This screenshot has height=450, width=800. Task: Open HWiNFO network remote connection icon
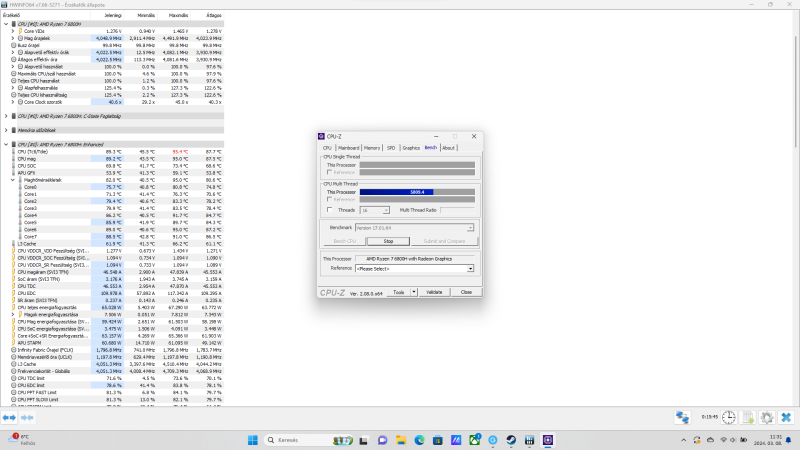coord(682,417)
